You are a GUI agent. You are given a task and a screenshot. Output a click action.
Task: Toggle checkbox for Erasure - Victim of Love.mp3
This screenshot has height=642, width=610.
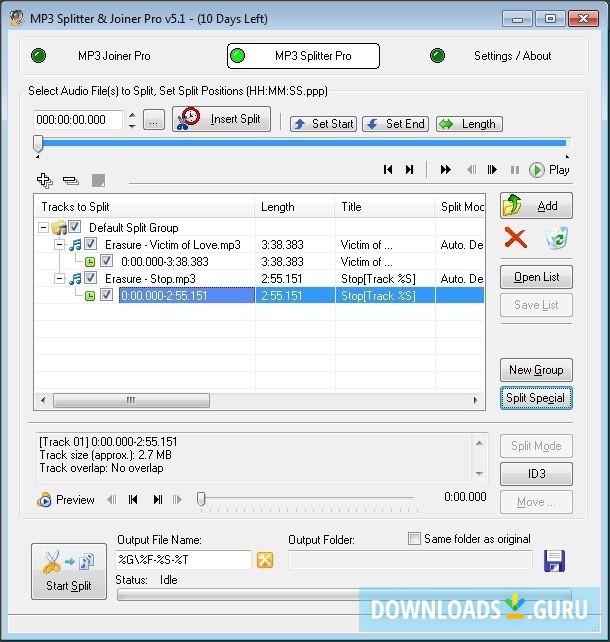(90, 244)
